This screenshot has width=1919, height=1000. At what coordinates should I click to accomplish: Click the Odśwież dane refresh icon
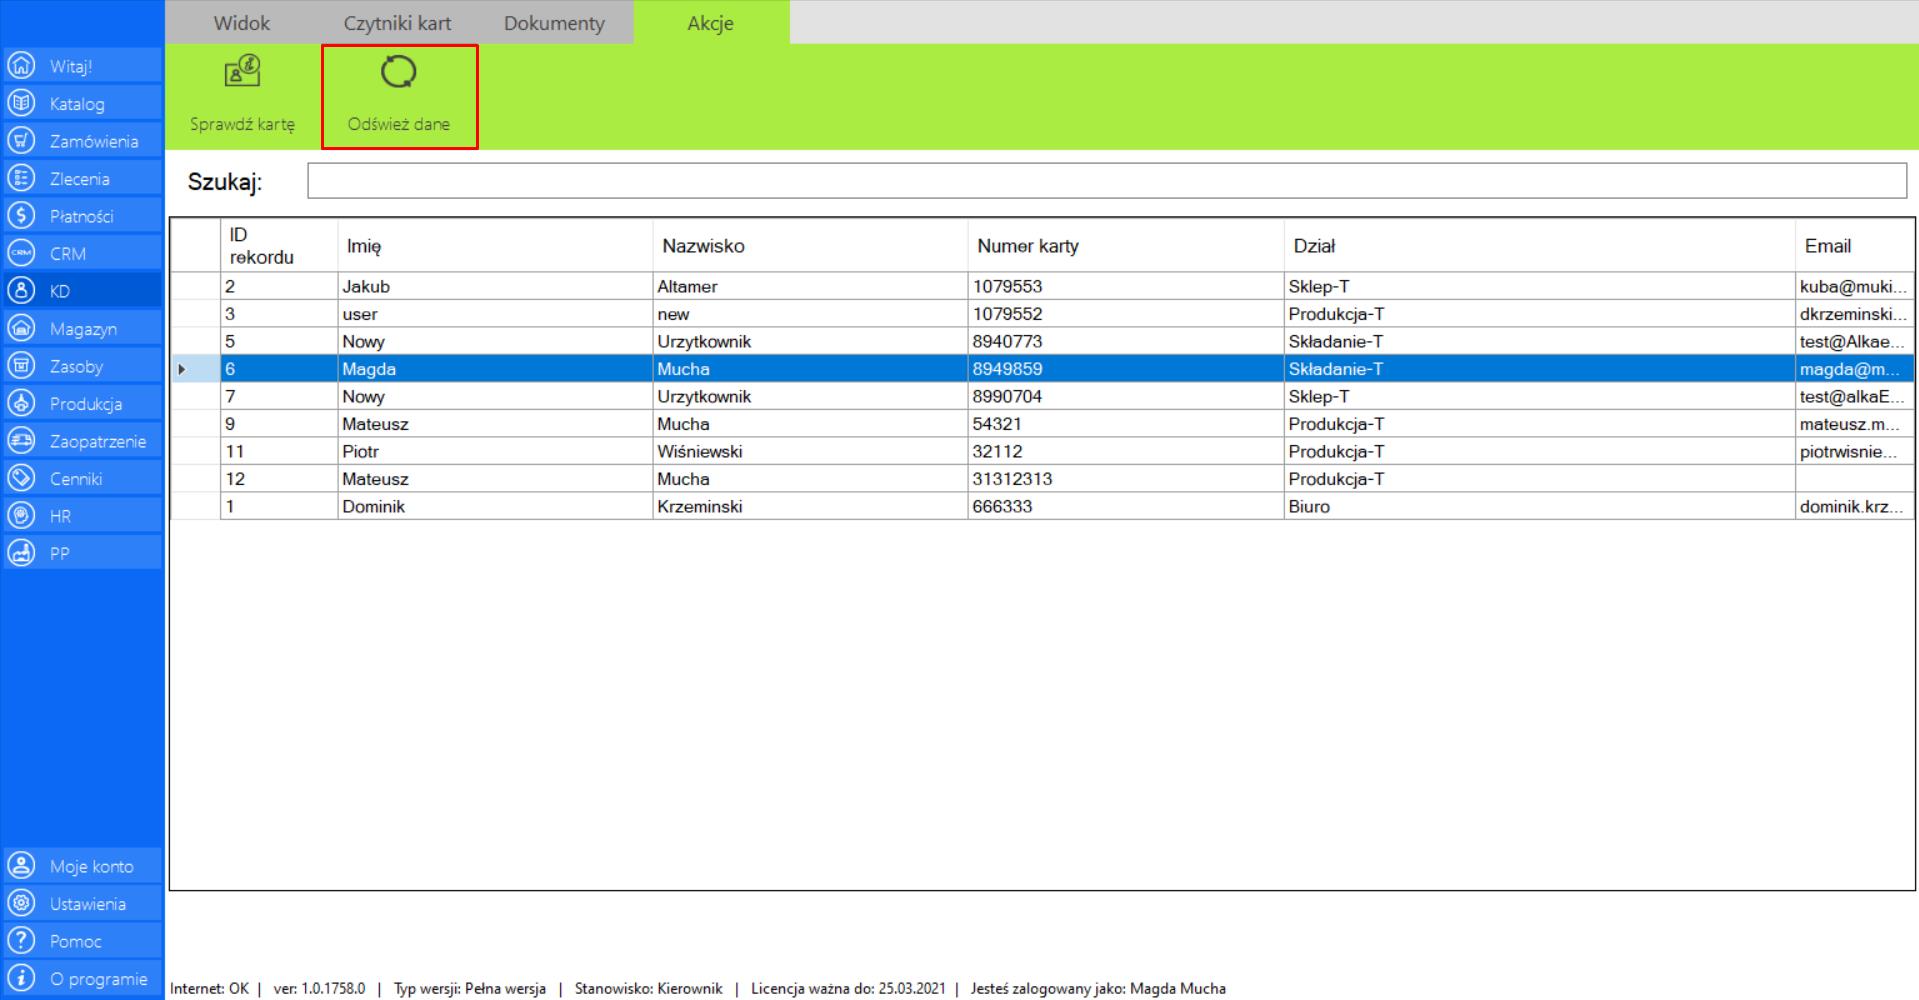point(399,72)
